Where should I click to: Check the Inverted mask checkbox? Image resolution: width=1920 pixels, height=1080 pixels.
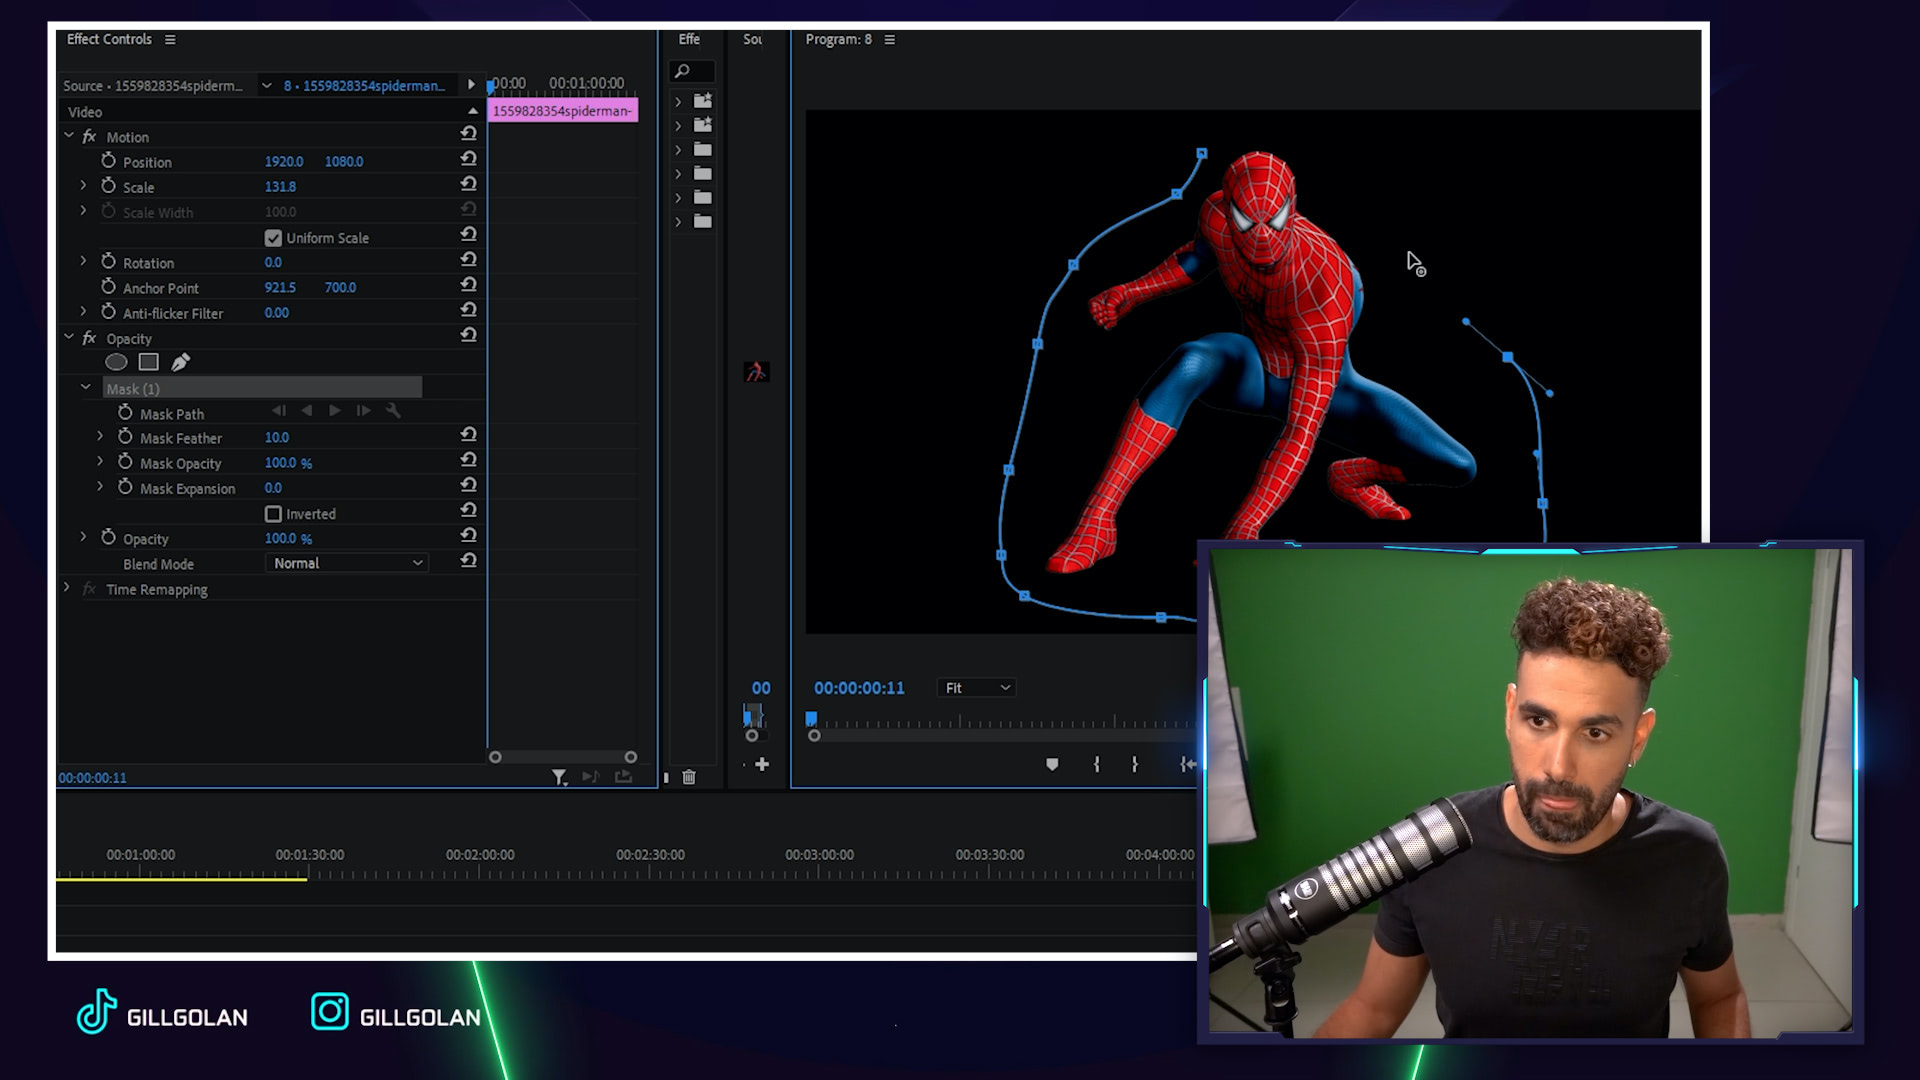pyautogui.click(x=273, y=514)
